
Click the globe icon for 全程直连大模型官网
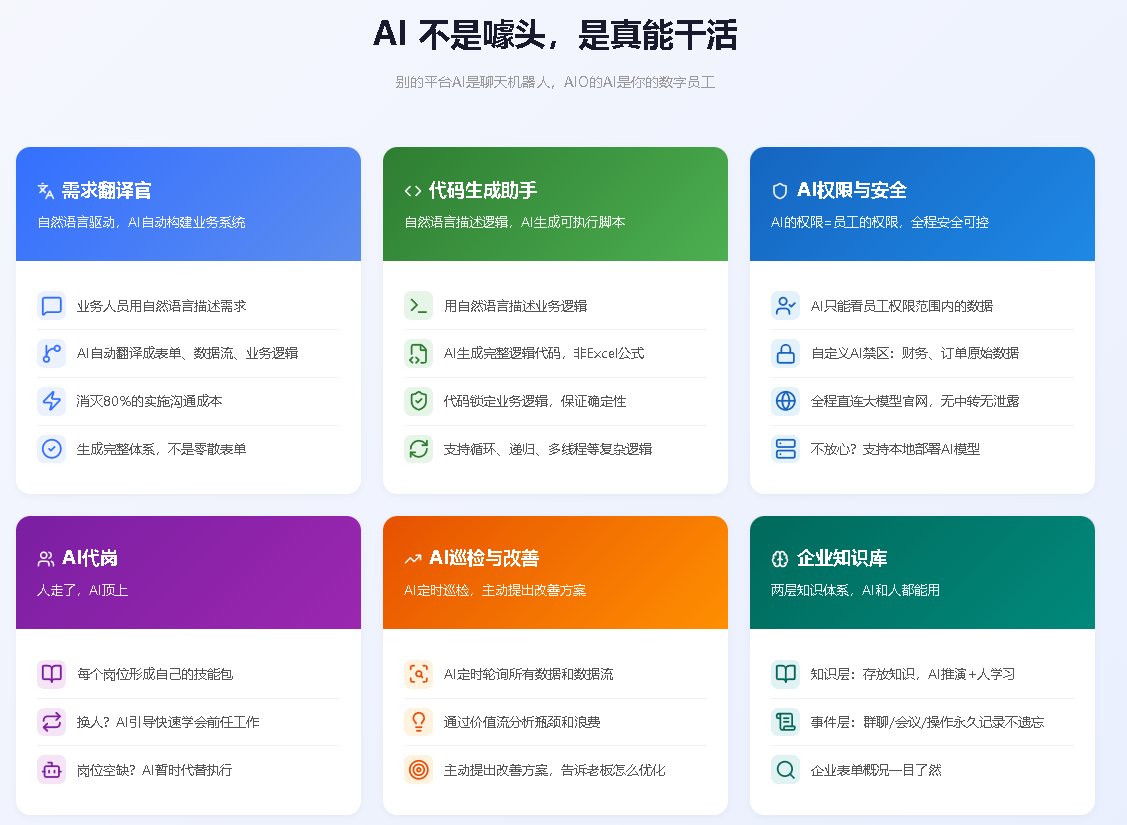pyautogui.click(x=786, y=401)
